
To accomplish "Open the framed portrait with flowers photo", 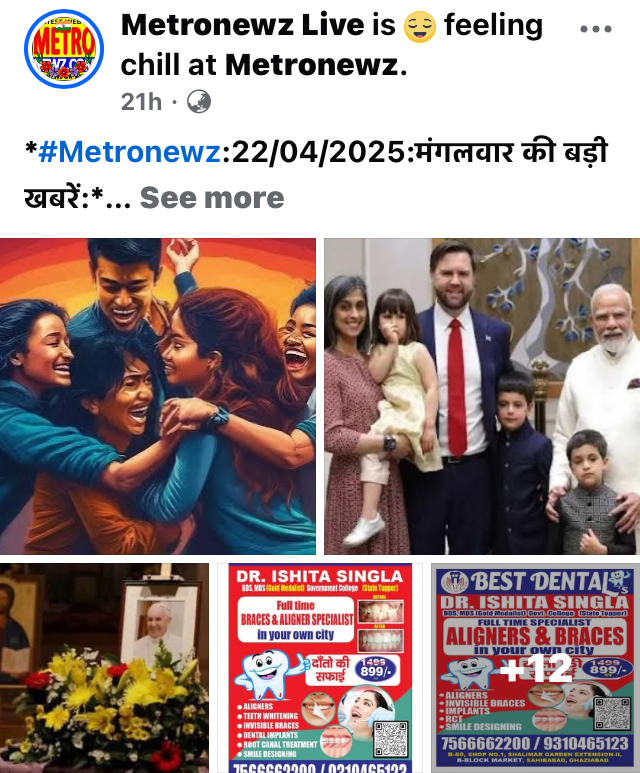I will coord(104,668).
